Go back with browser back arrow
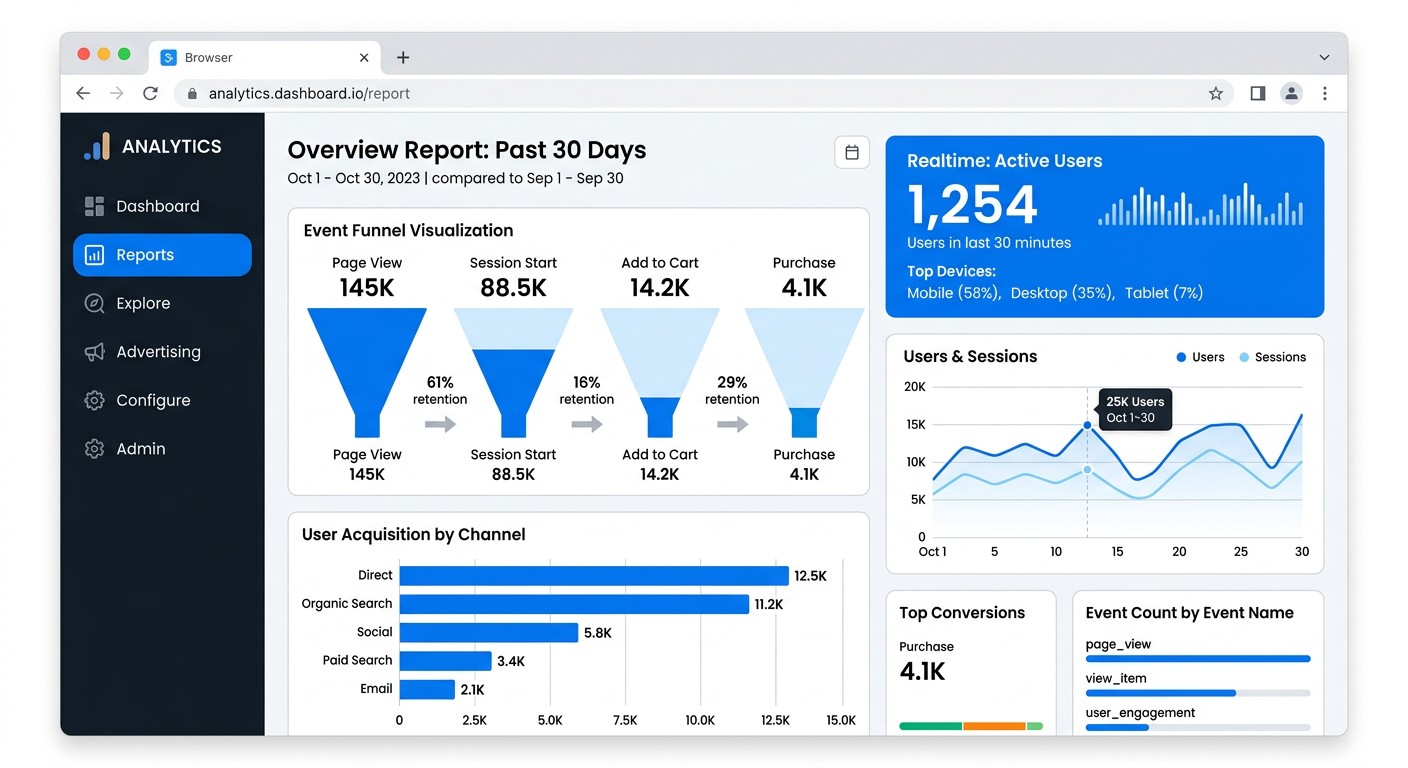Viewport: 1408px width, 768px height. coord(83,93)
